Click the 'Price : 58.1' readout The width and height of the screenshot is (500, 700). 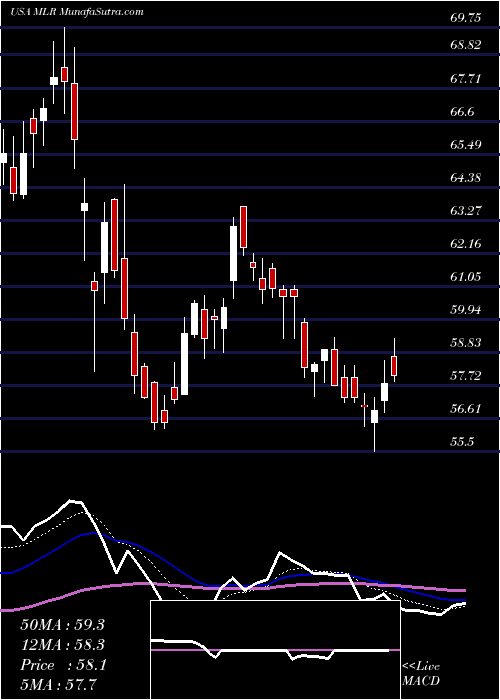(62, 665)
